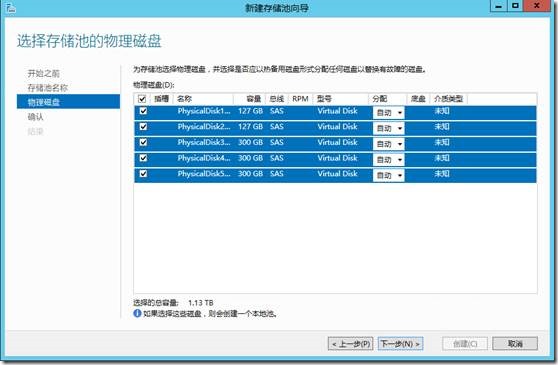The width and height of the screenshot is (558, 365).
Task: Sort by the 名称 column header
Action: [x=203, y=99]
